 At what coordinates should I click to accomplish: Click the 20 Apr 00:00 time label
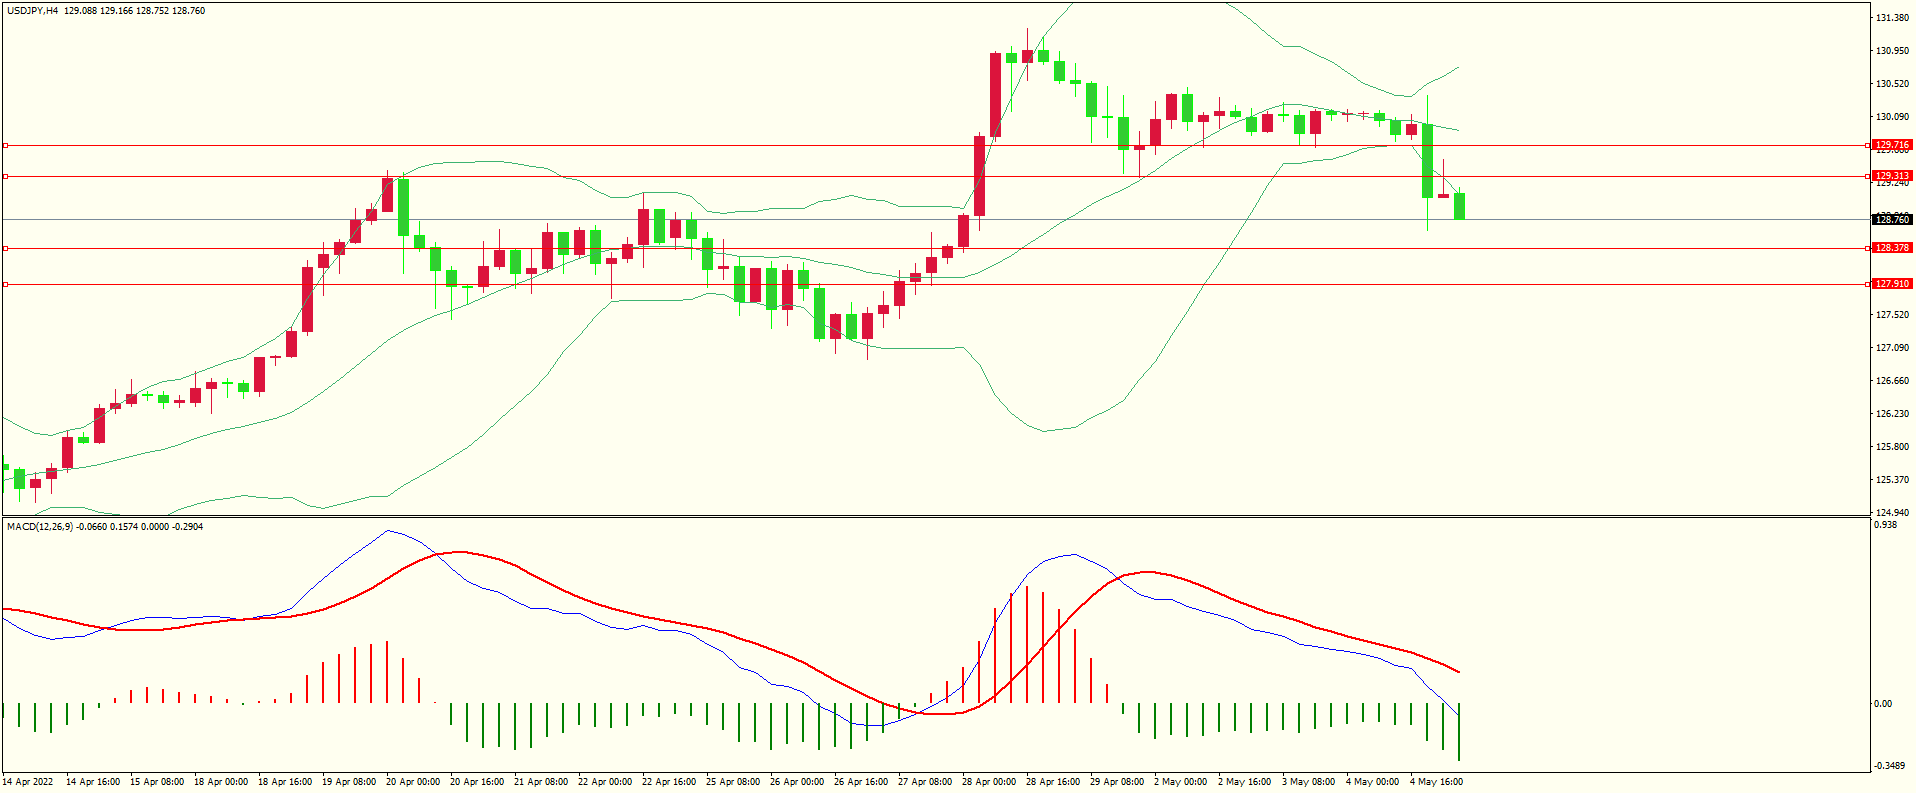[x=413, y=782]
